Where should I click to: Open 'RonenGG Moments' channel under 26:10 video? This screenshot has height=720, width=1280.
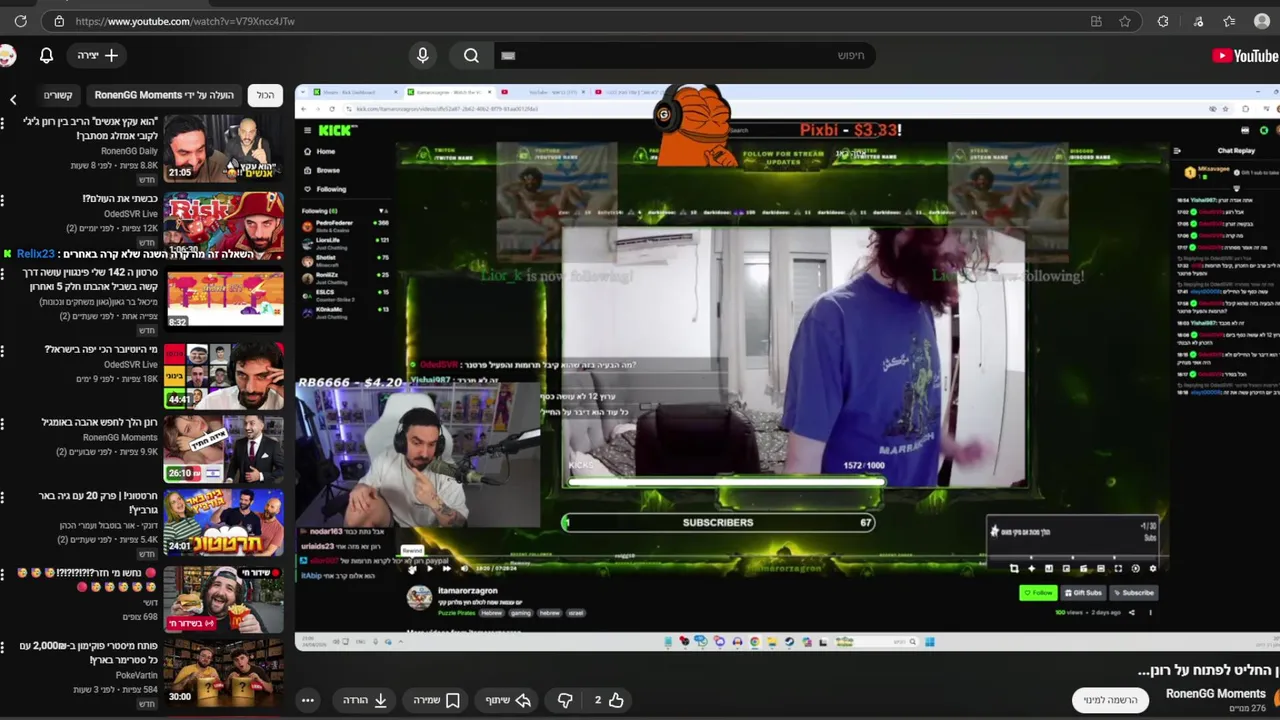(x=120, y=437)
